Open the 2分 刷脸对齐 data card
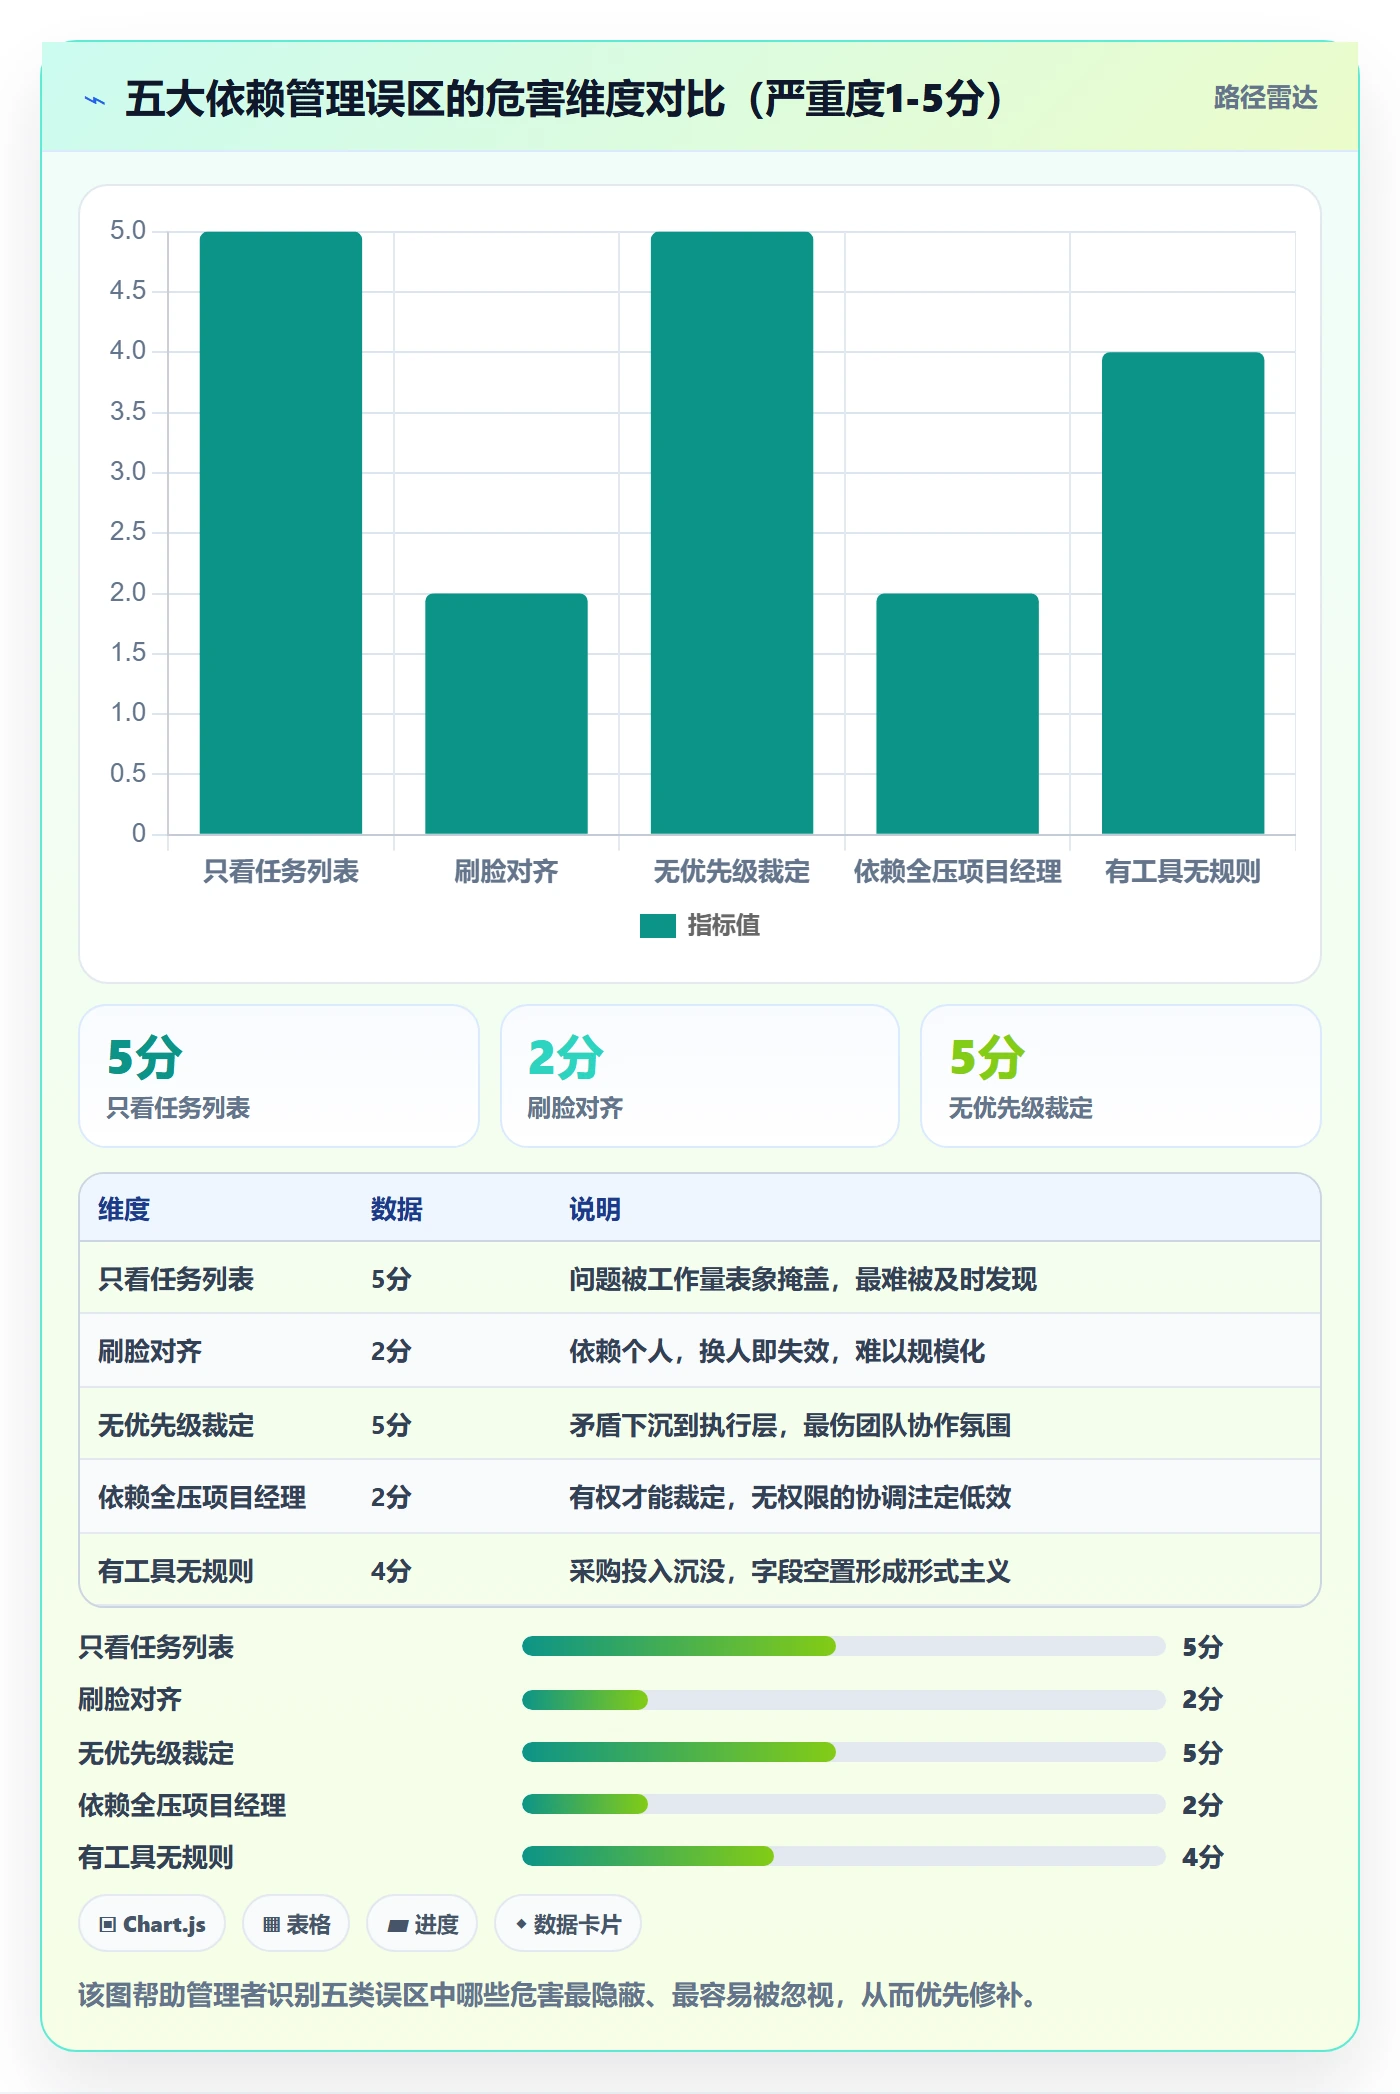The image size is (1400, 2094). [x=700, y=1076]
